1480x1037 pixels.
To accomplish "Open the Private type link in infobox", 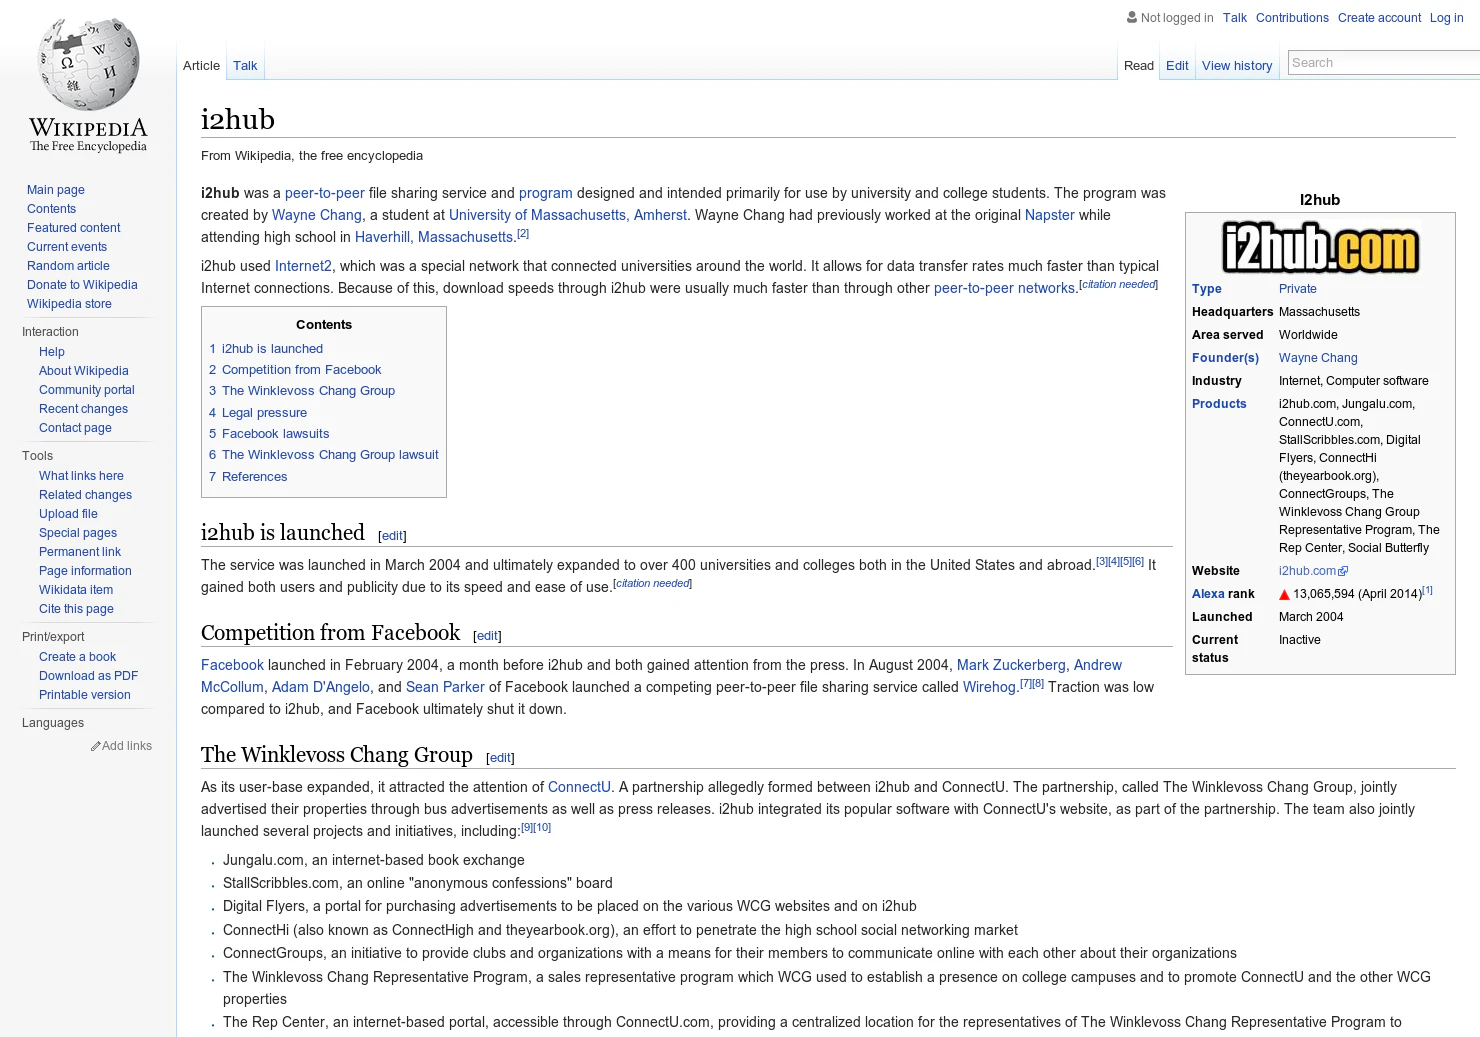I will point(1298,289).
